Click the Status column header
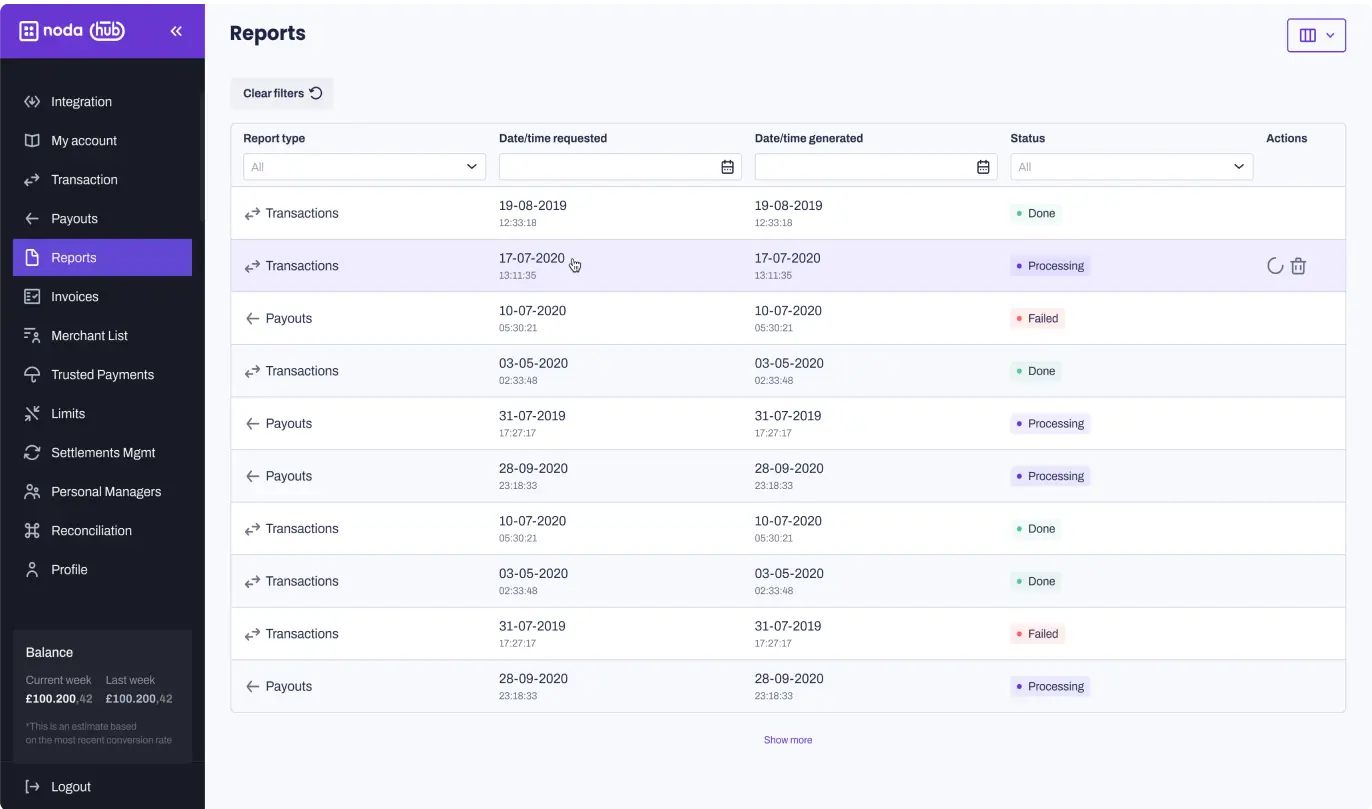 (1027, 138)
